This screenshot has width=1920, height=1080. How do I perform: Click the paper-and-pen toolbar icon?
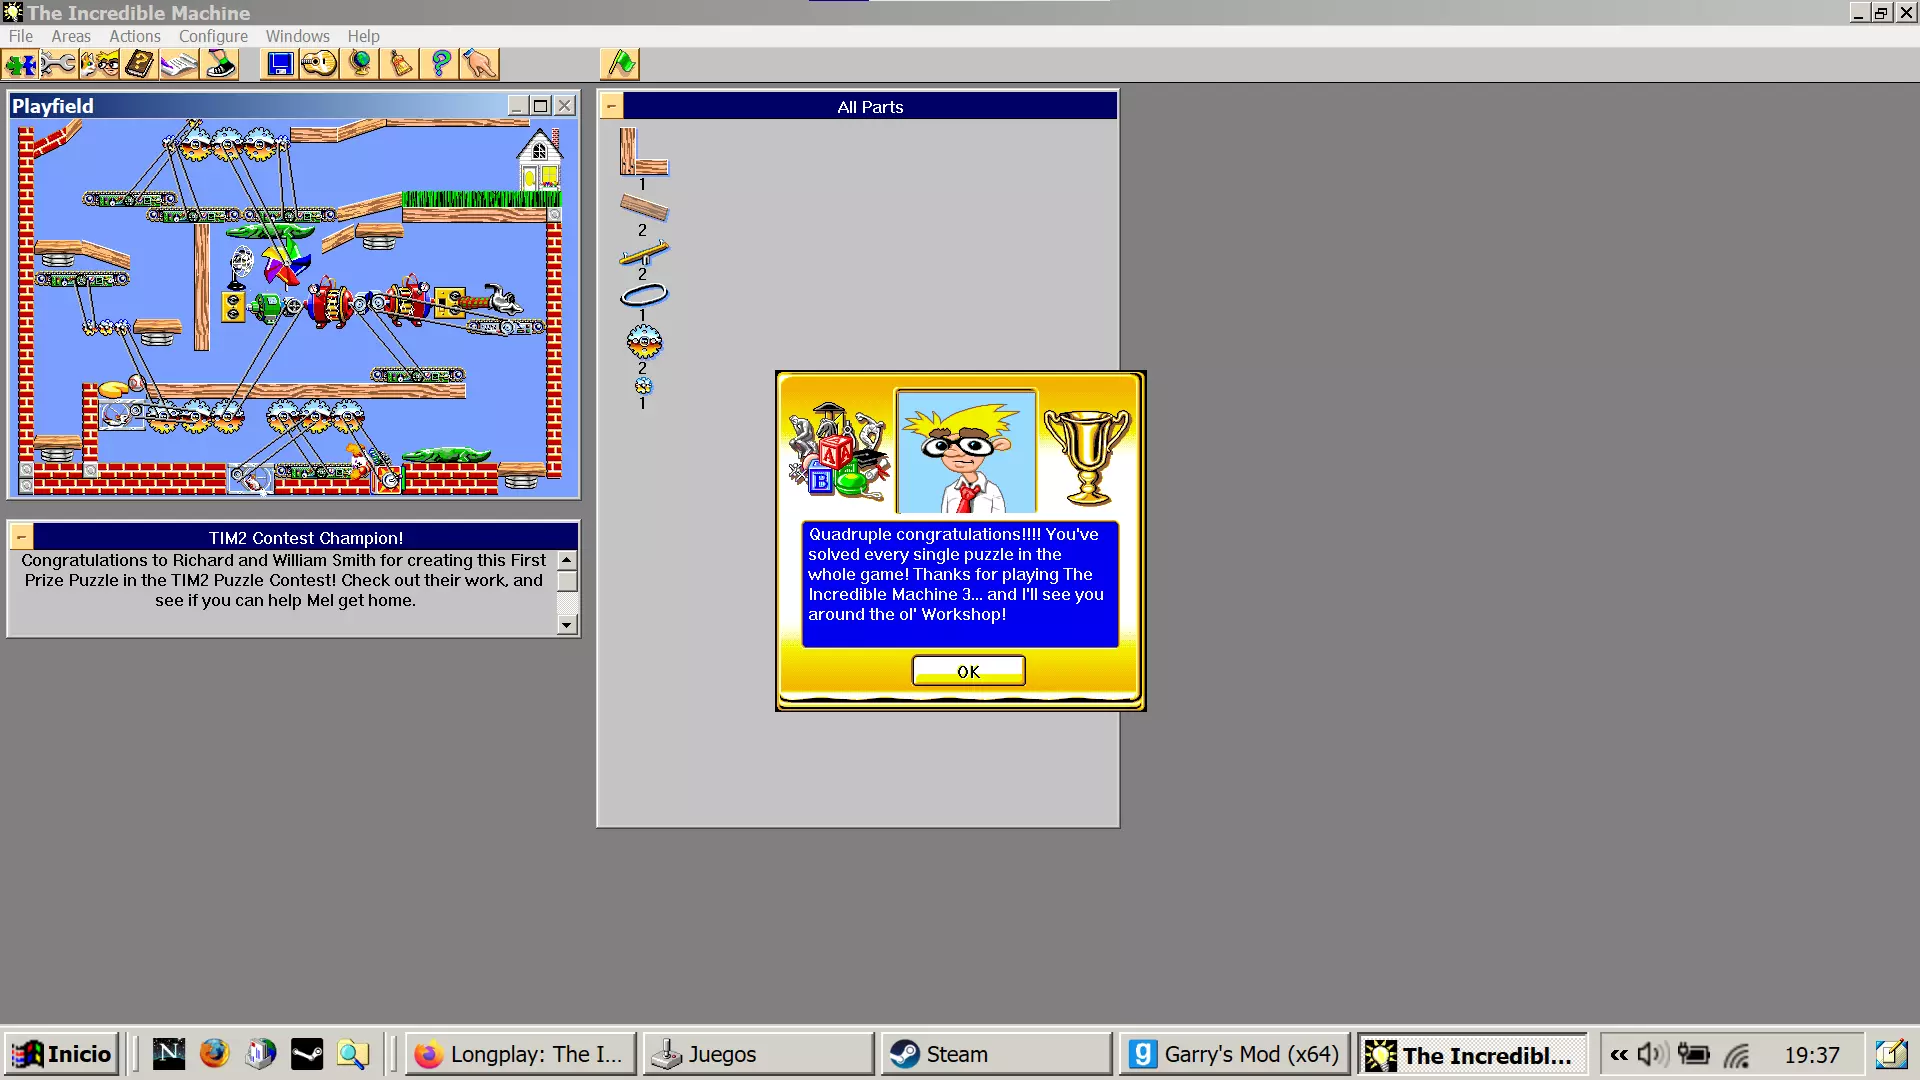179,65
